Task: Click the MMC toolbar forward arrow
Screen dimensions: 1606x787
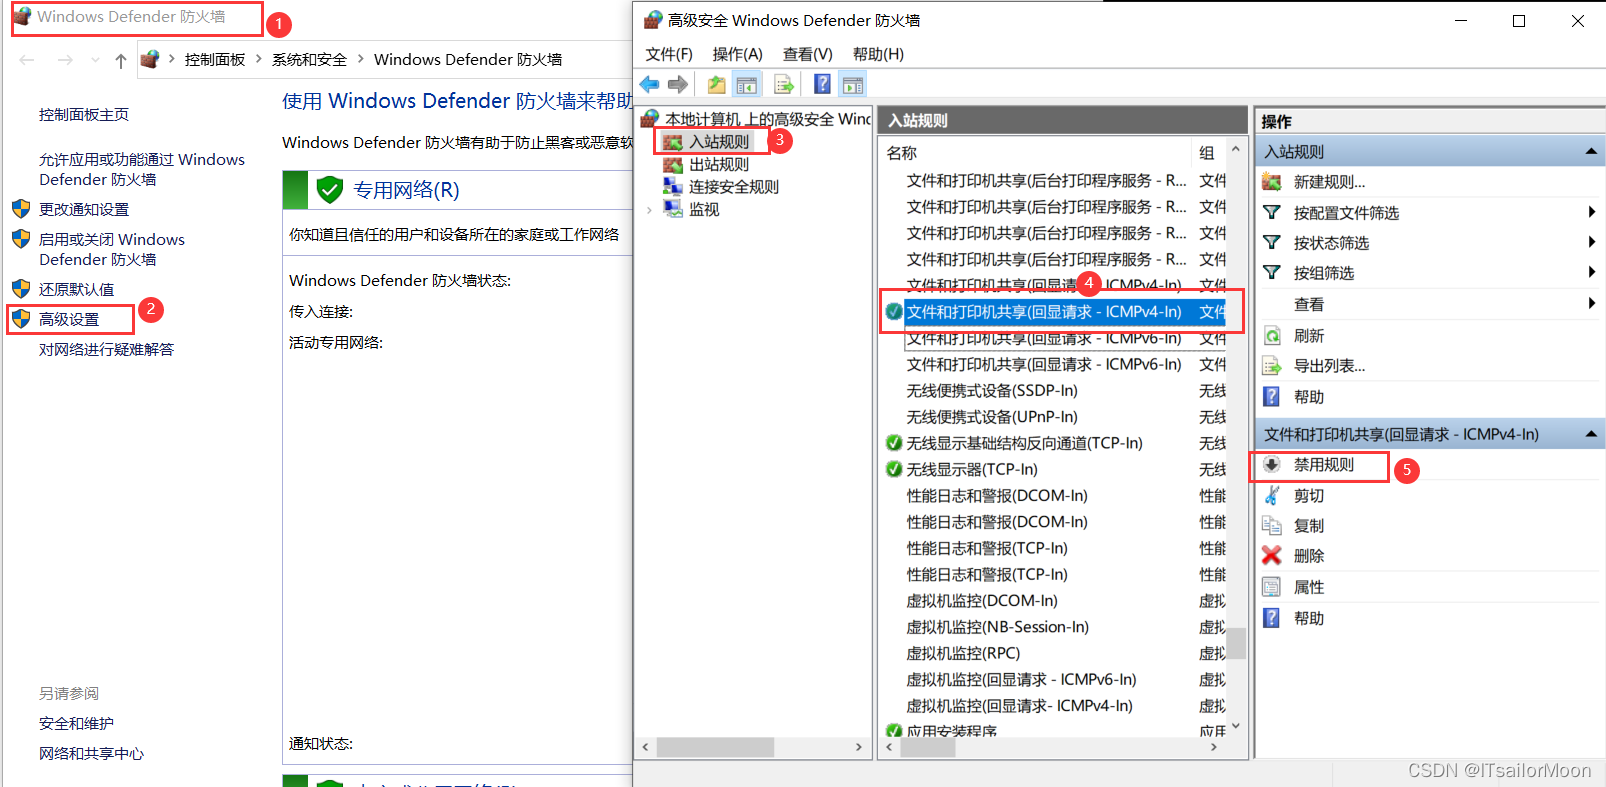Action: 678,84
